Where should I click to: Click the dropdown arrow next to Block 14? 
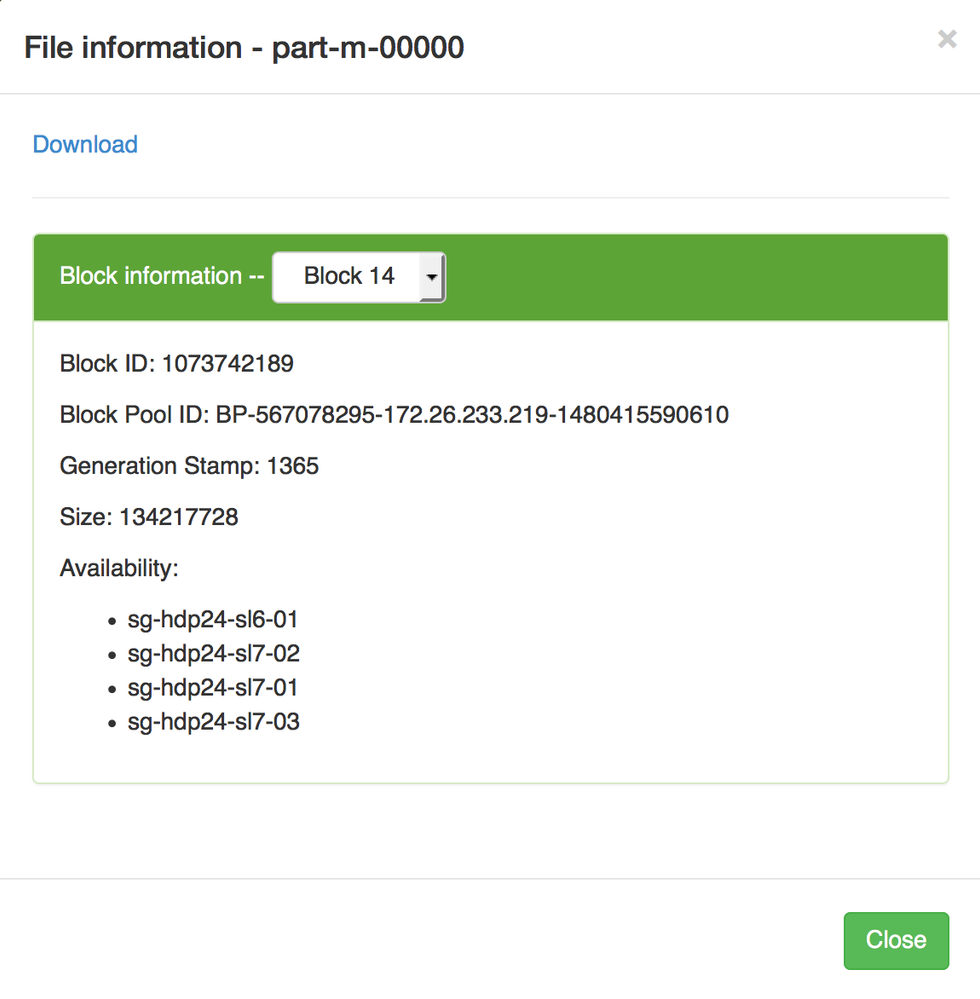[432, 277]
